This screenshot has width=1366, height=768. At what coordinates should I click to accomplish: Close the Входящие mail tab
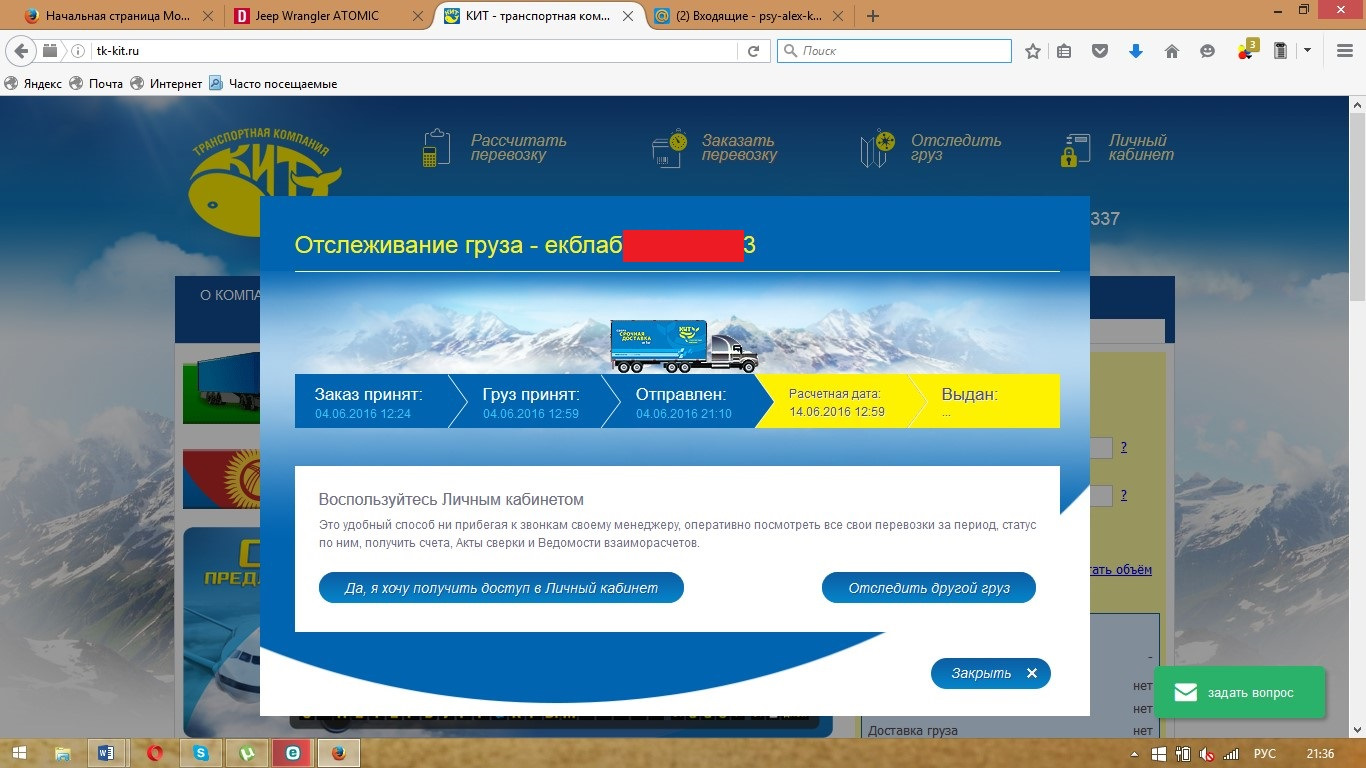pyautogui.click(x=836, y=16)
